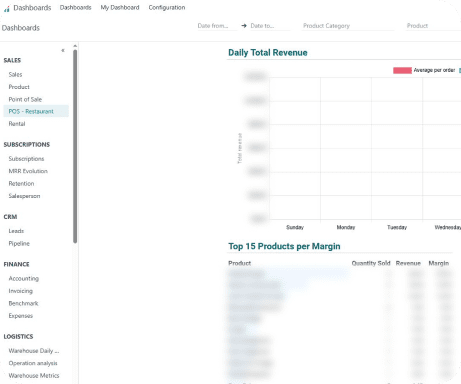Open the Dashboards menu item
Image resolution: width=461 pixels, height=384 pixels.
(75, 7)
